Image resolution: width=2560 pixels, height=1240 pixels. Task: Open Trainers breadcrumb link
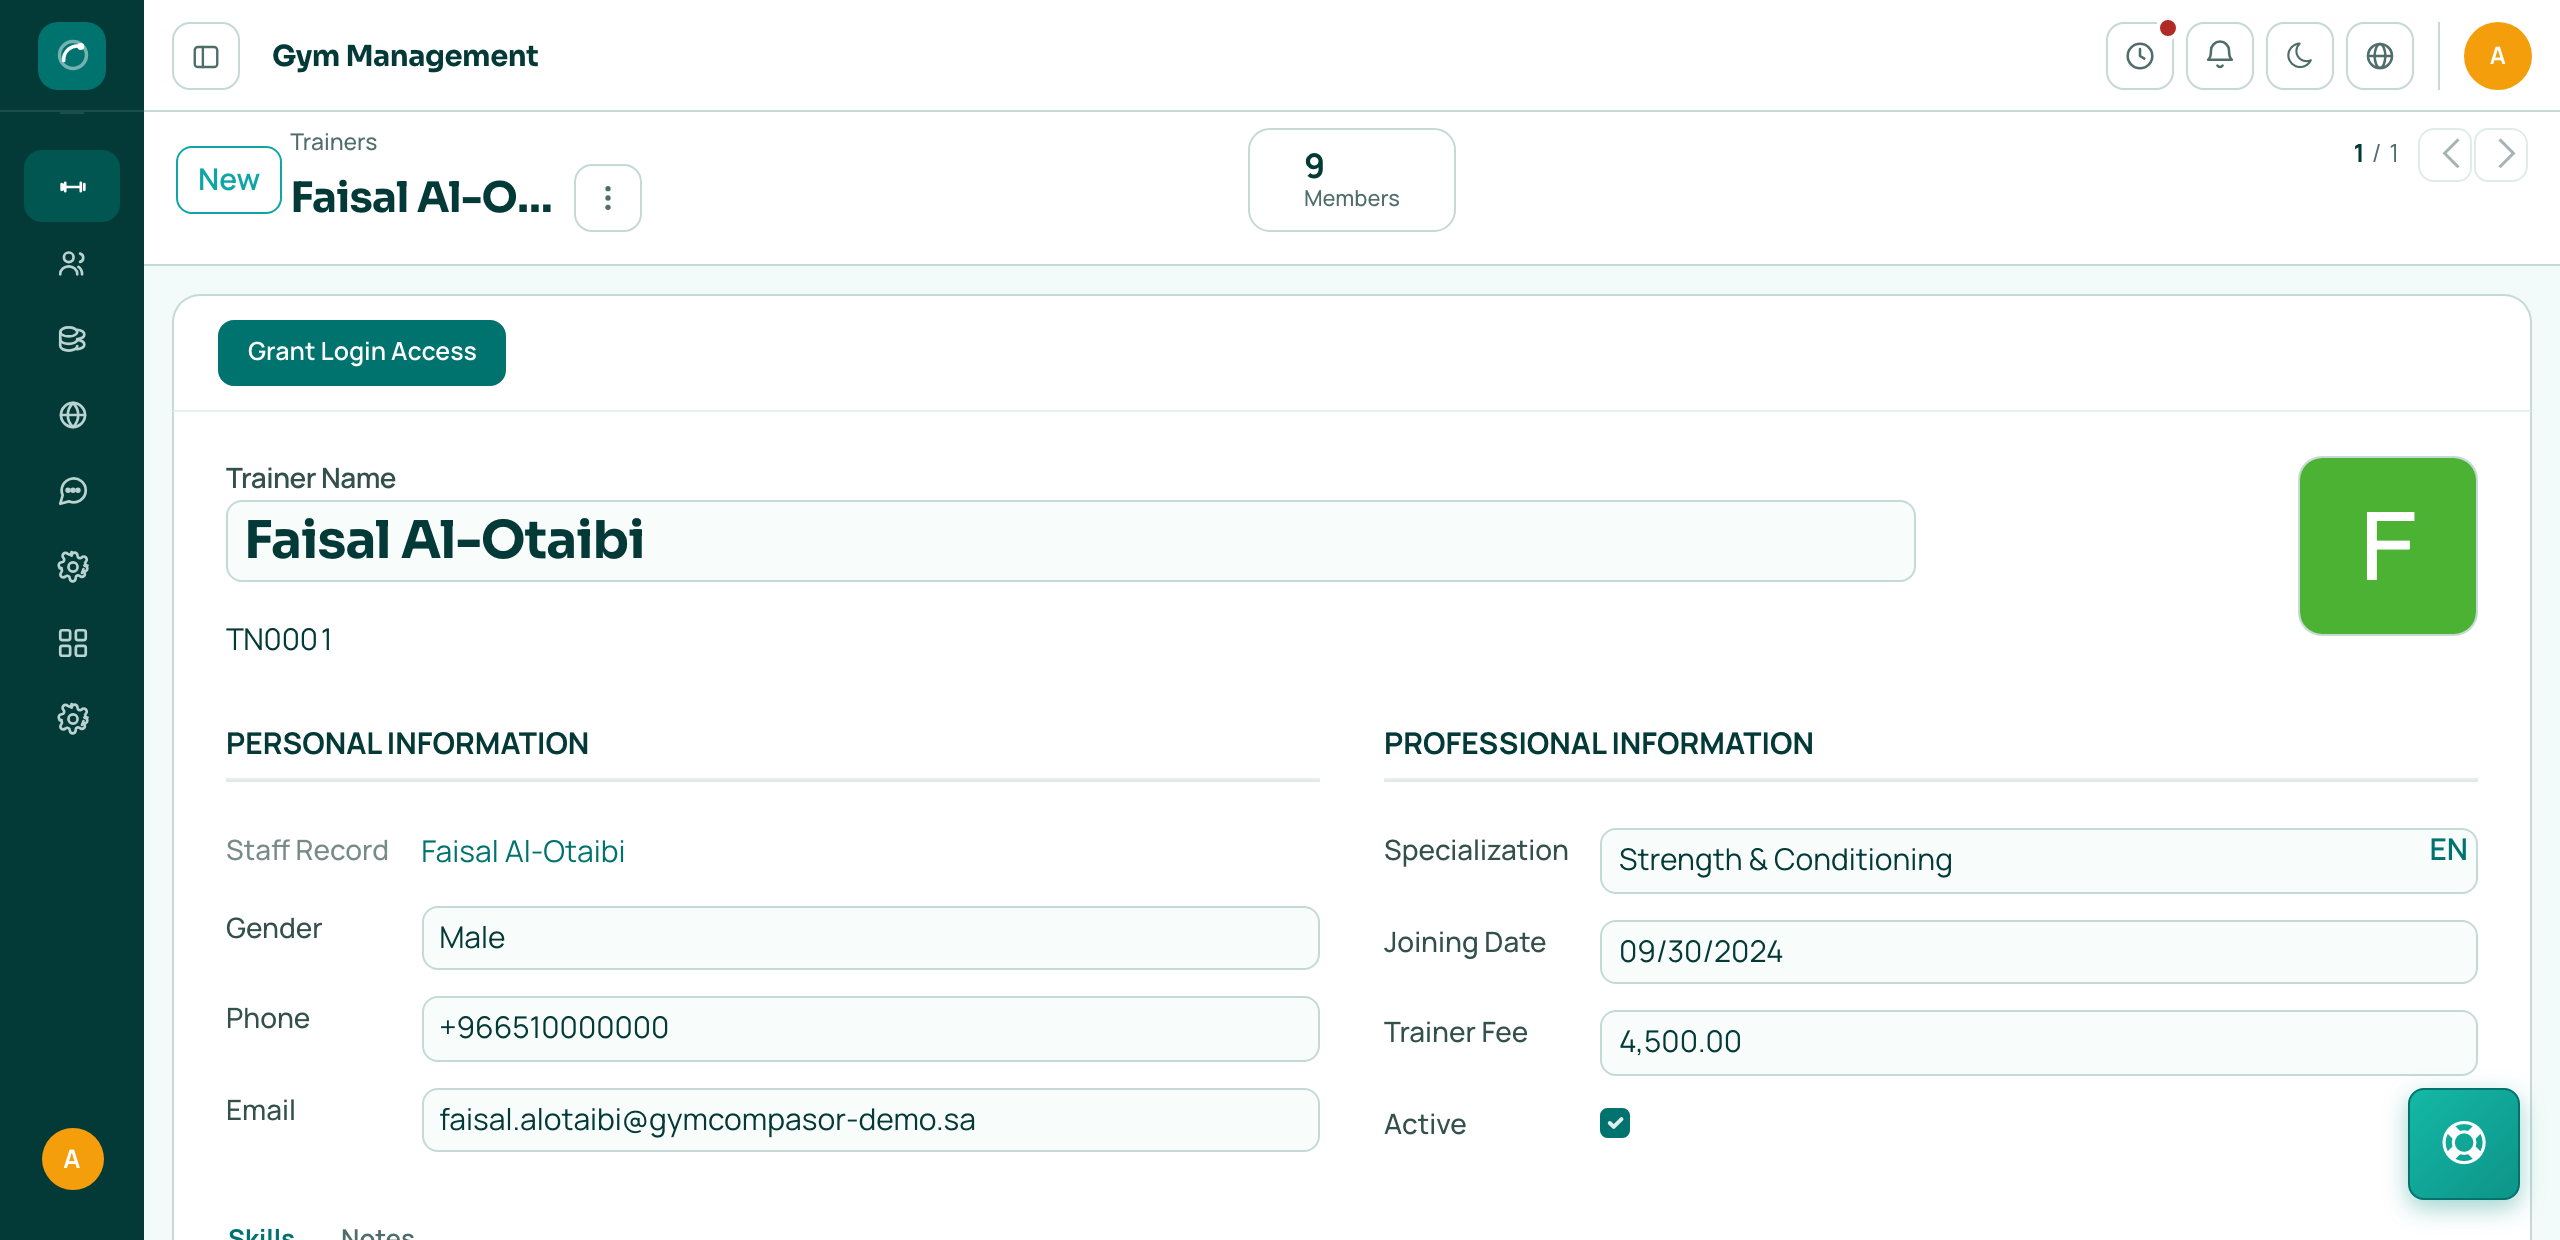(x=333, y=142)
